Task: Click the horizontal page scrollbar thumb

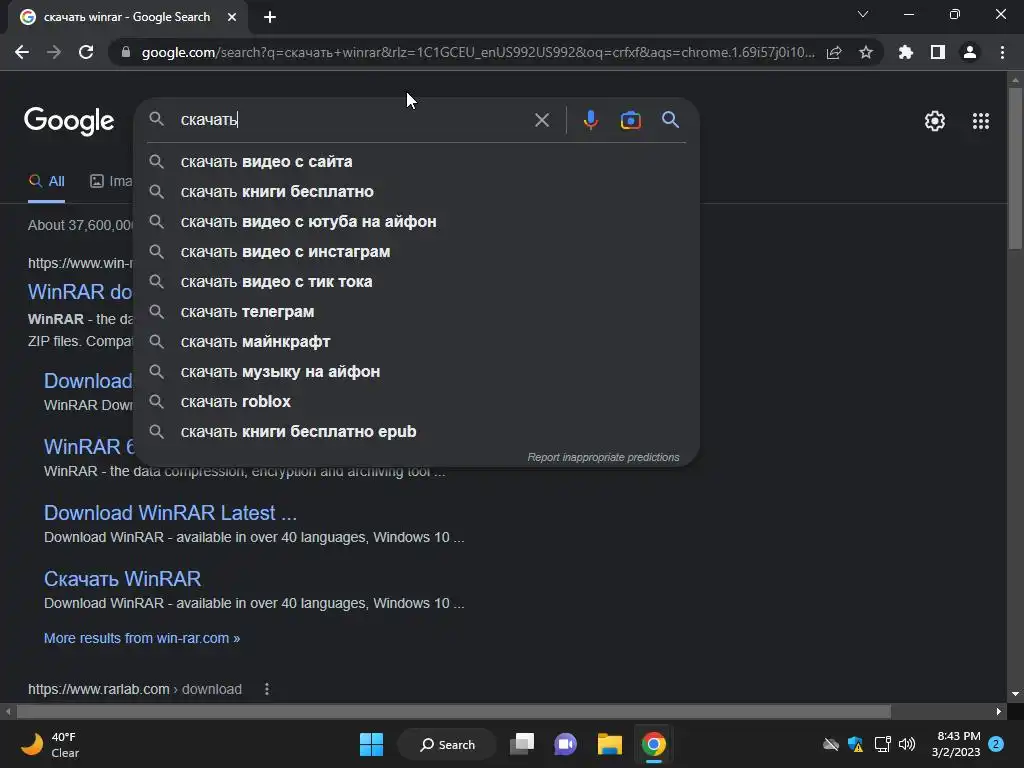Action: click(454, 711)
